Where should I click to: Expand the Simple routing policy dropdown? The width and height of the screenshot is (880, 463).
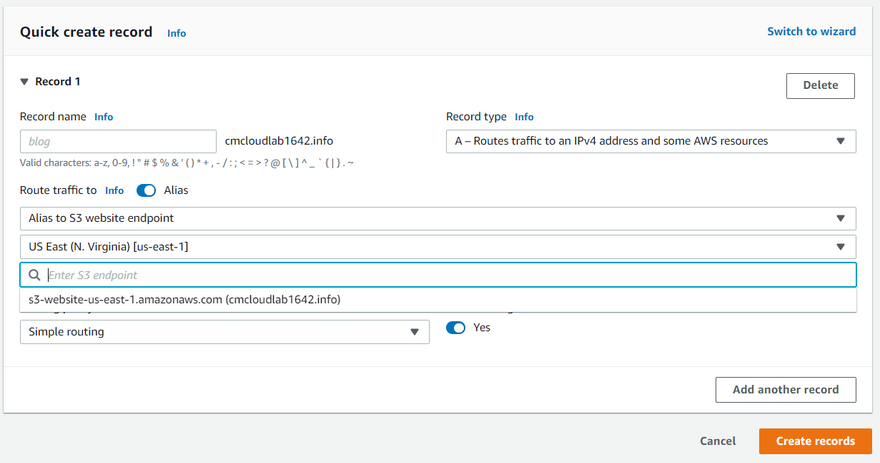224,332
